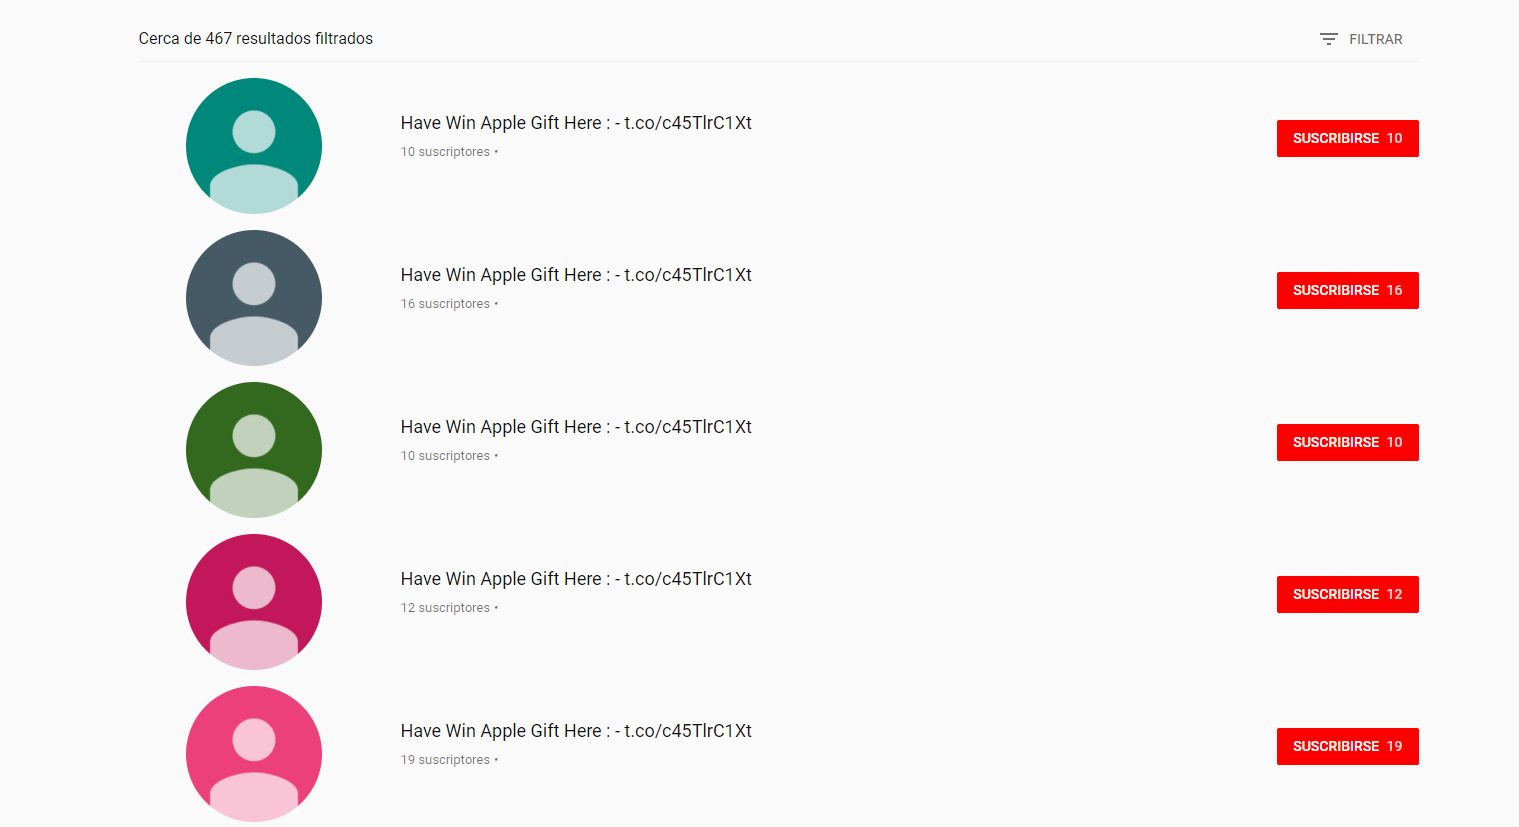Click the '16 suscriptores' text

click(x=446, y=304)
